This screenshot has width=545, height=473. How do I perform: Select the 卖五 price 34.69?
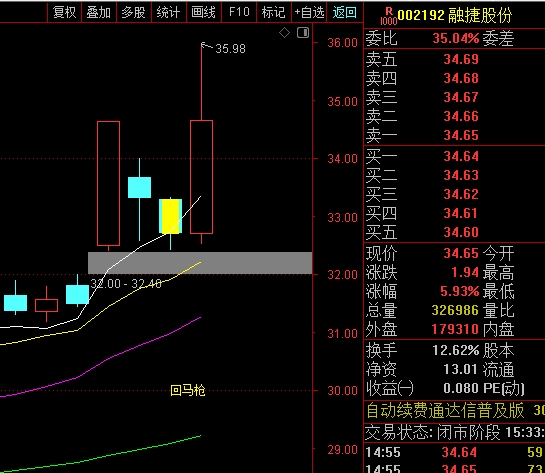click(461, 59)
